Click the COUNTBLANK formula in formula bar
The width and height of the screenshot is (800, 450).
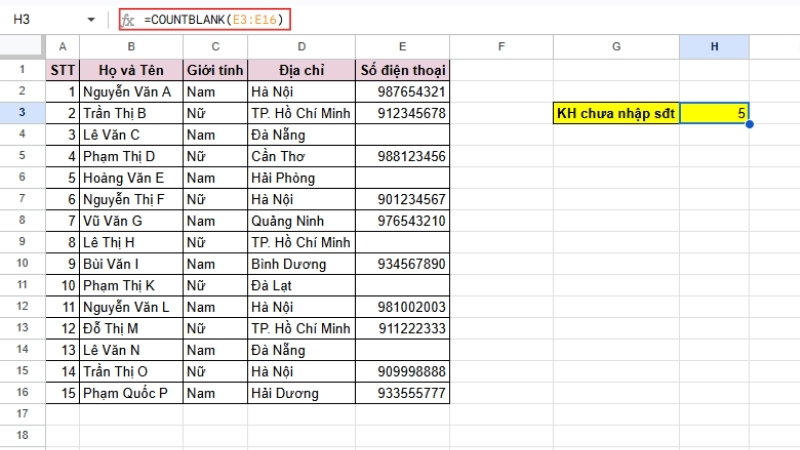tap(213, 20)
